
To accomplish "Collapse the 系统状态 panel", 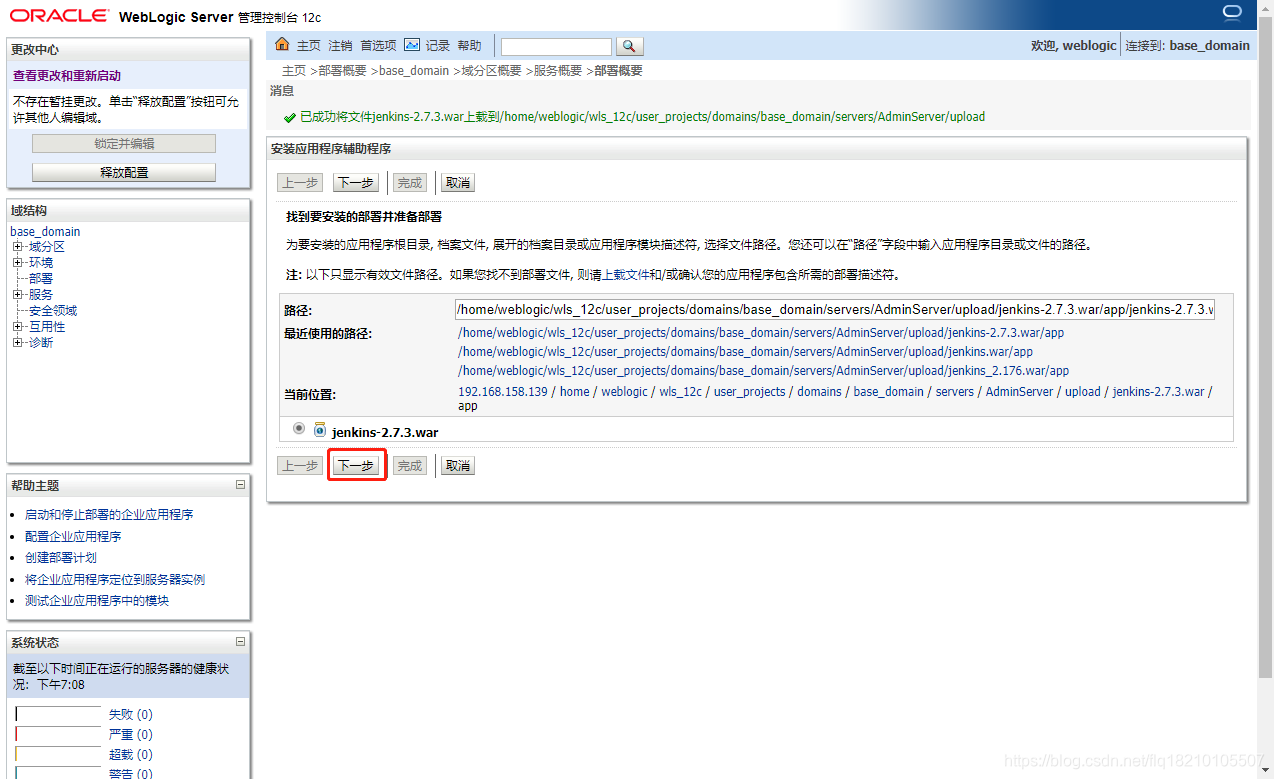I will tap(240, 641).
